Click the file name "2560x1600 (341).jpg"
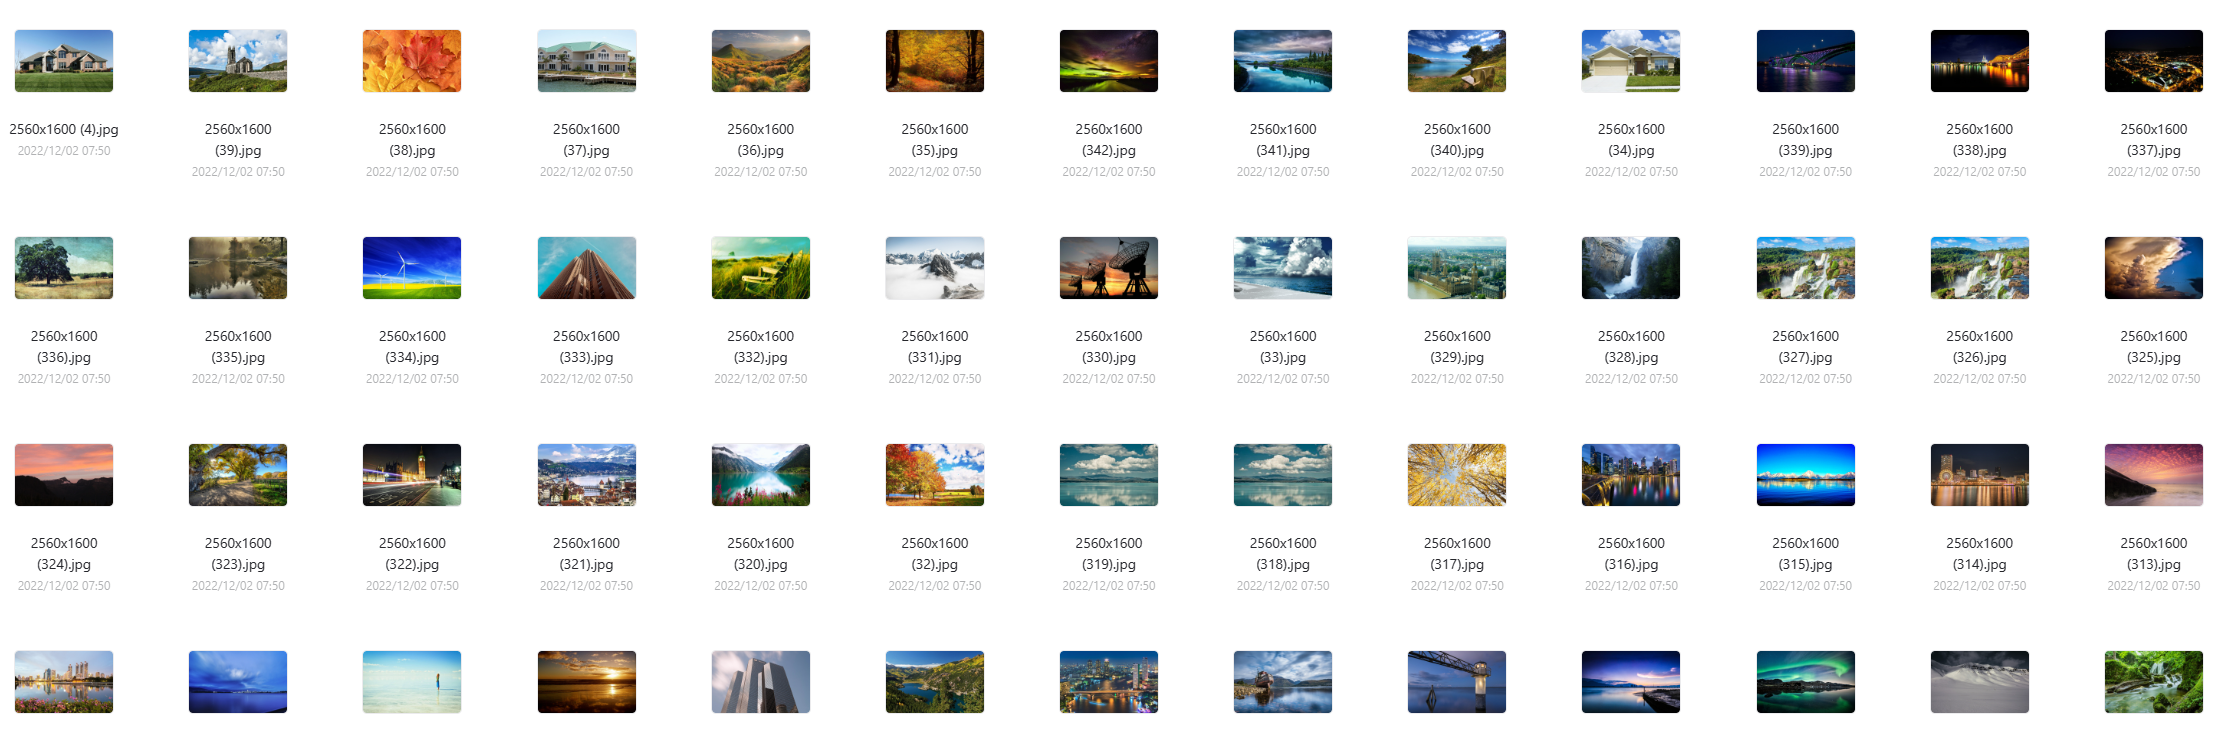This screenshot has height=734, width=2219. pyautogui.click(x=1283, y=140)
